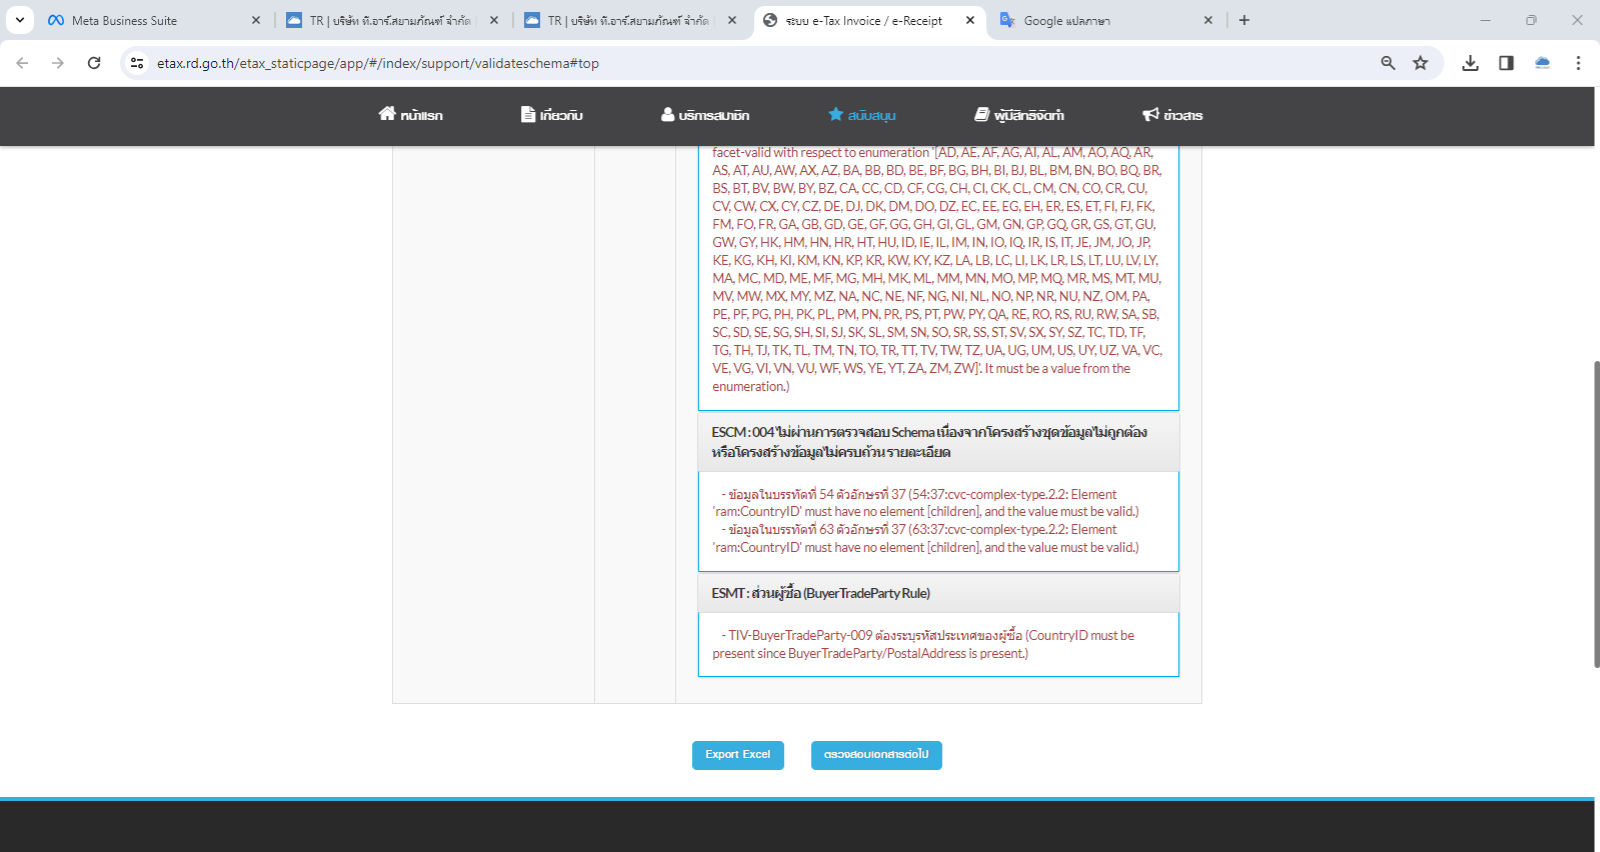Switch to the first TR company tab
This screenshot has height=852, width=1600.
click(x=390, y=20)
